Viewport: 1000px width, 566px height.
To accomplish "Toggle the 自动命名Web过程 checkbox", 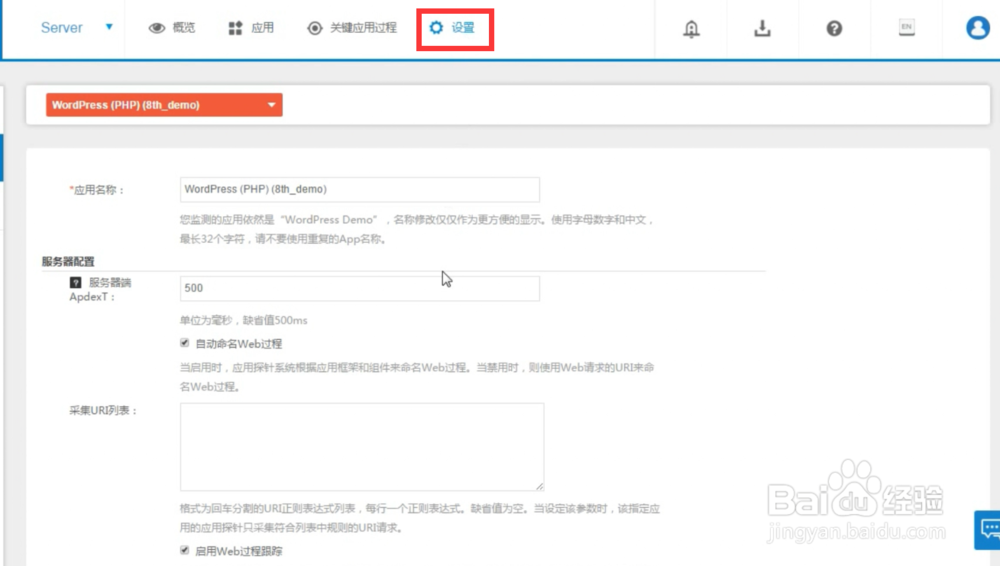I will click(184, 343).
